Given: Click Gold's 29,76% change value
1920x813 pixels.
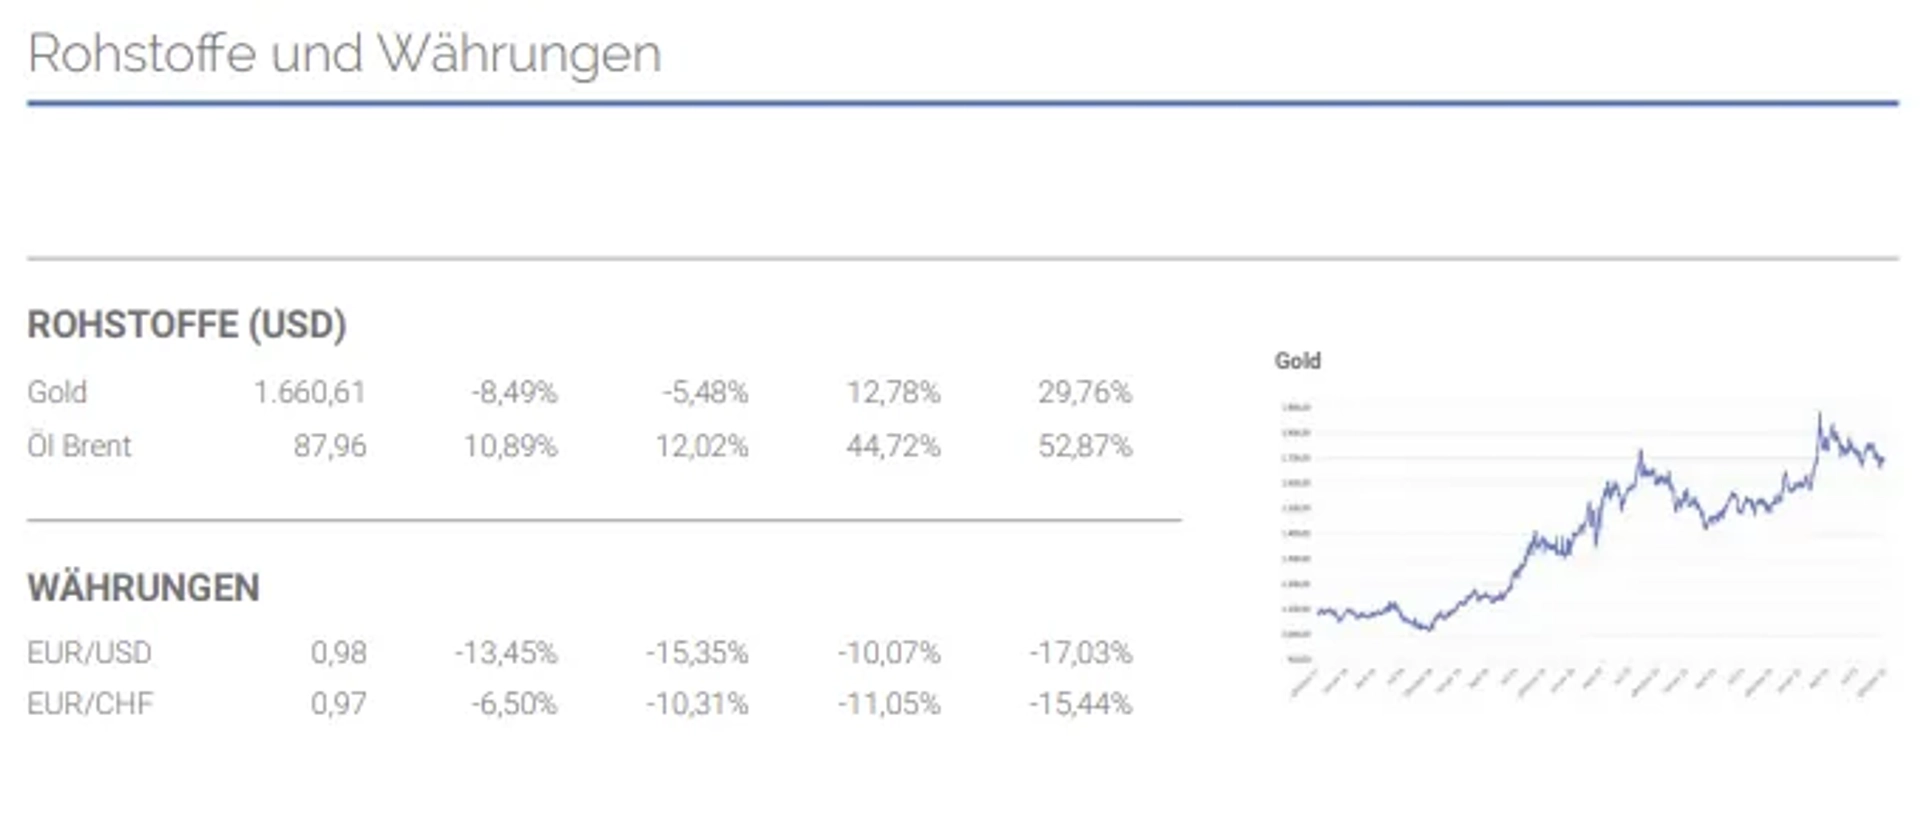Looking at the screenshot, I should tap(1085, 392).
